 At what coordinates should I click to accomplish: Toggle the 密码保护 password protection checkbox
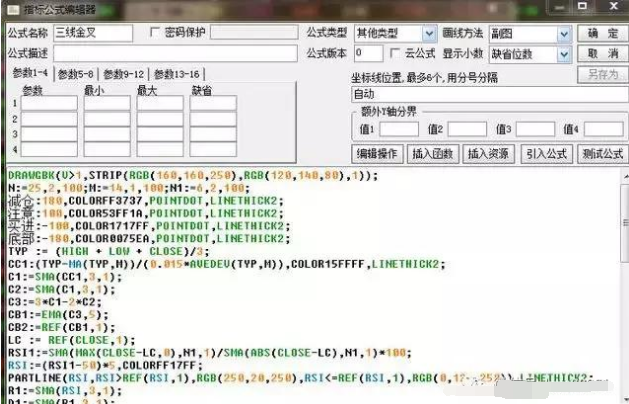[154, 32]
